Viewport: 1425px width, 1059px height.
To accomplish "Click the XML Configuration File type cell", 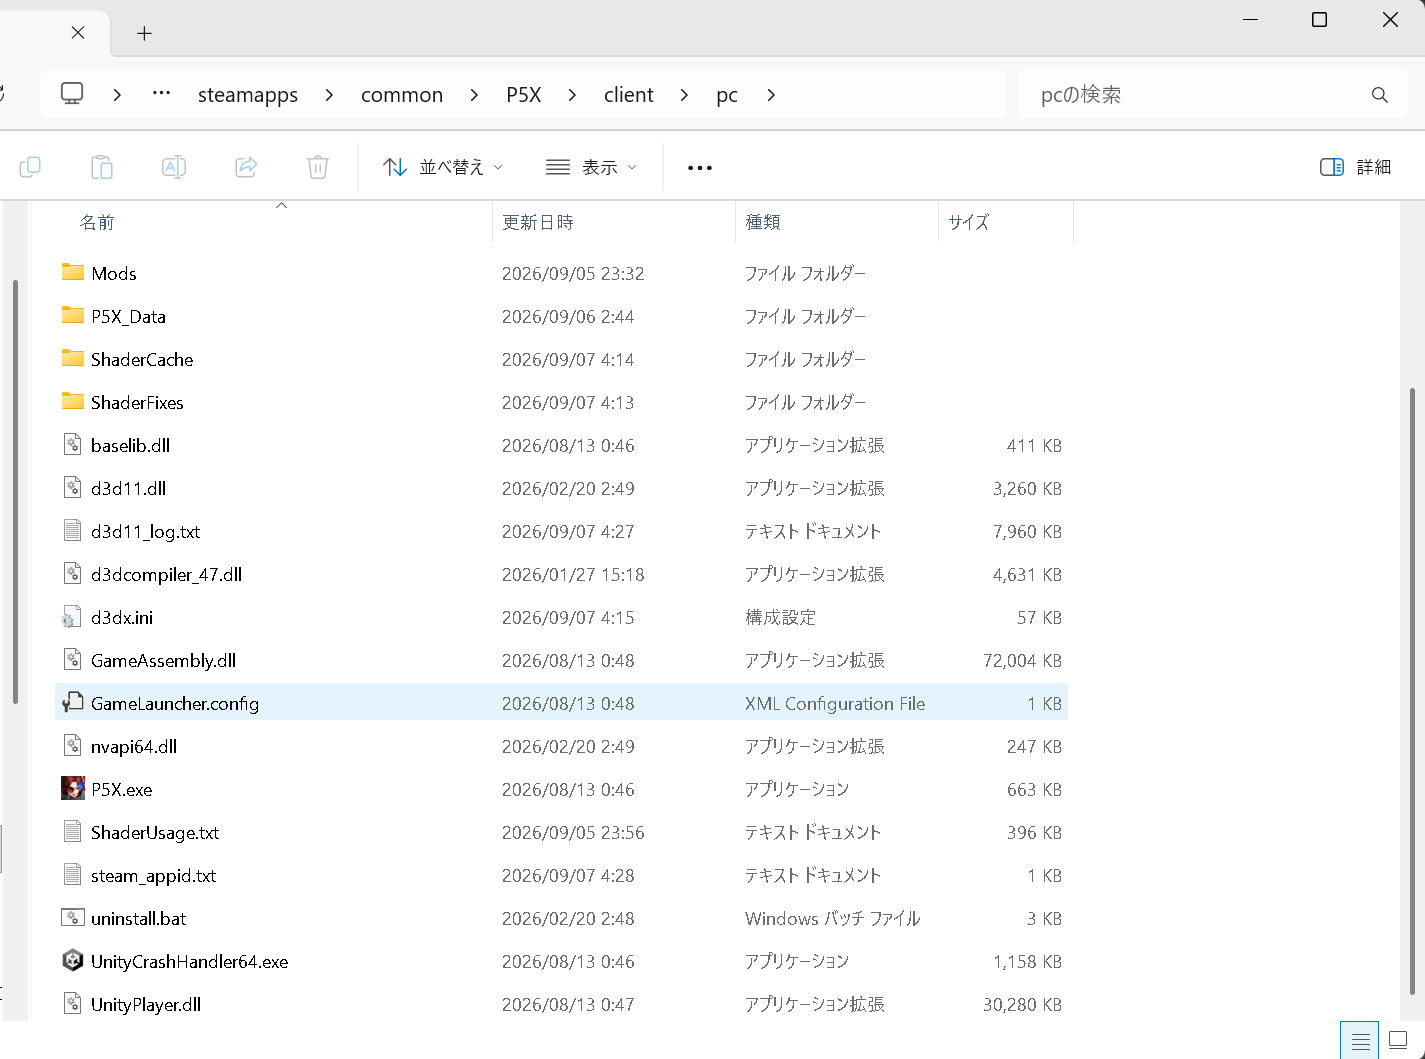I will 835,703.
